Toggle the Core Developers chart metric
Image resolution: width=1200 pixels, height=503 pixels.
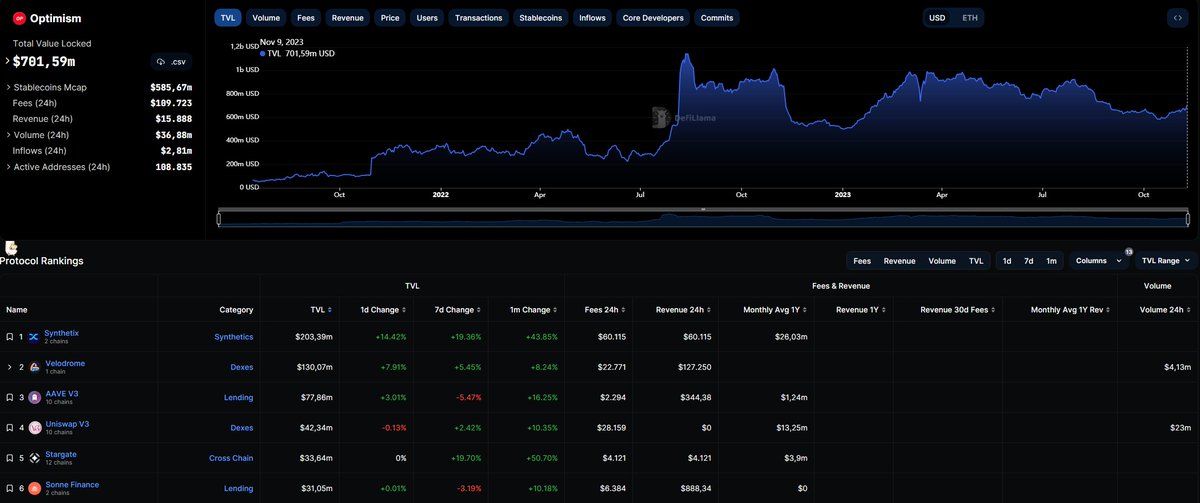[653, 18]
